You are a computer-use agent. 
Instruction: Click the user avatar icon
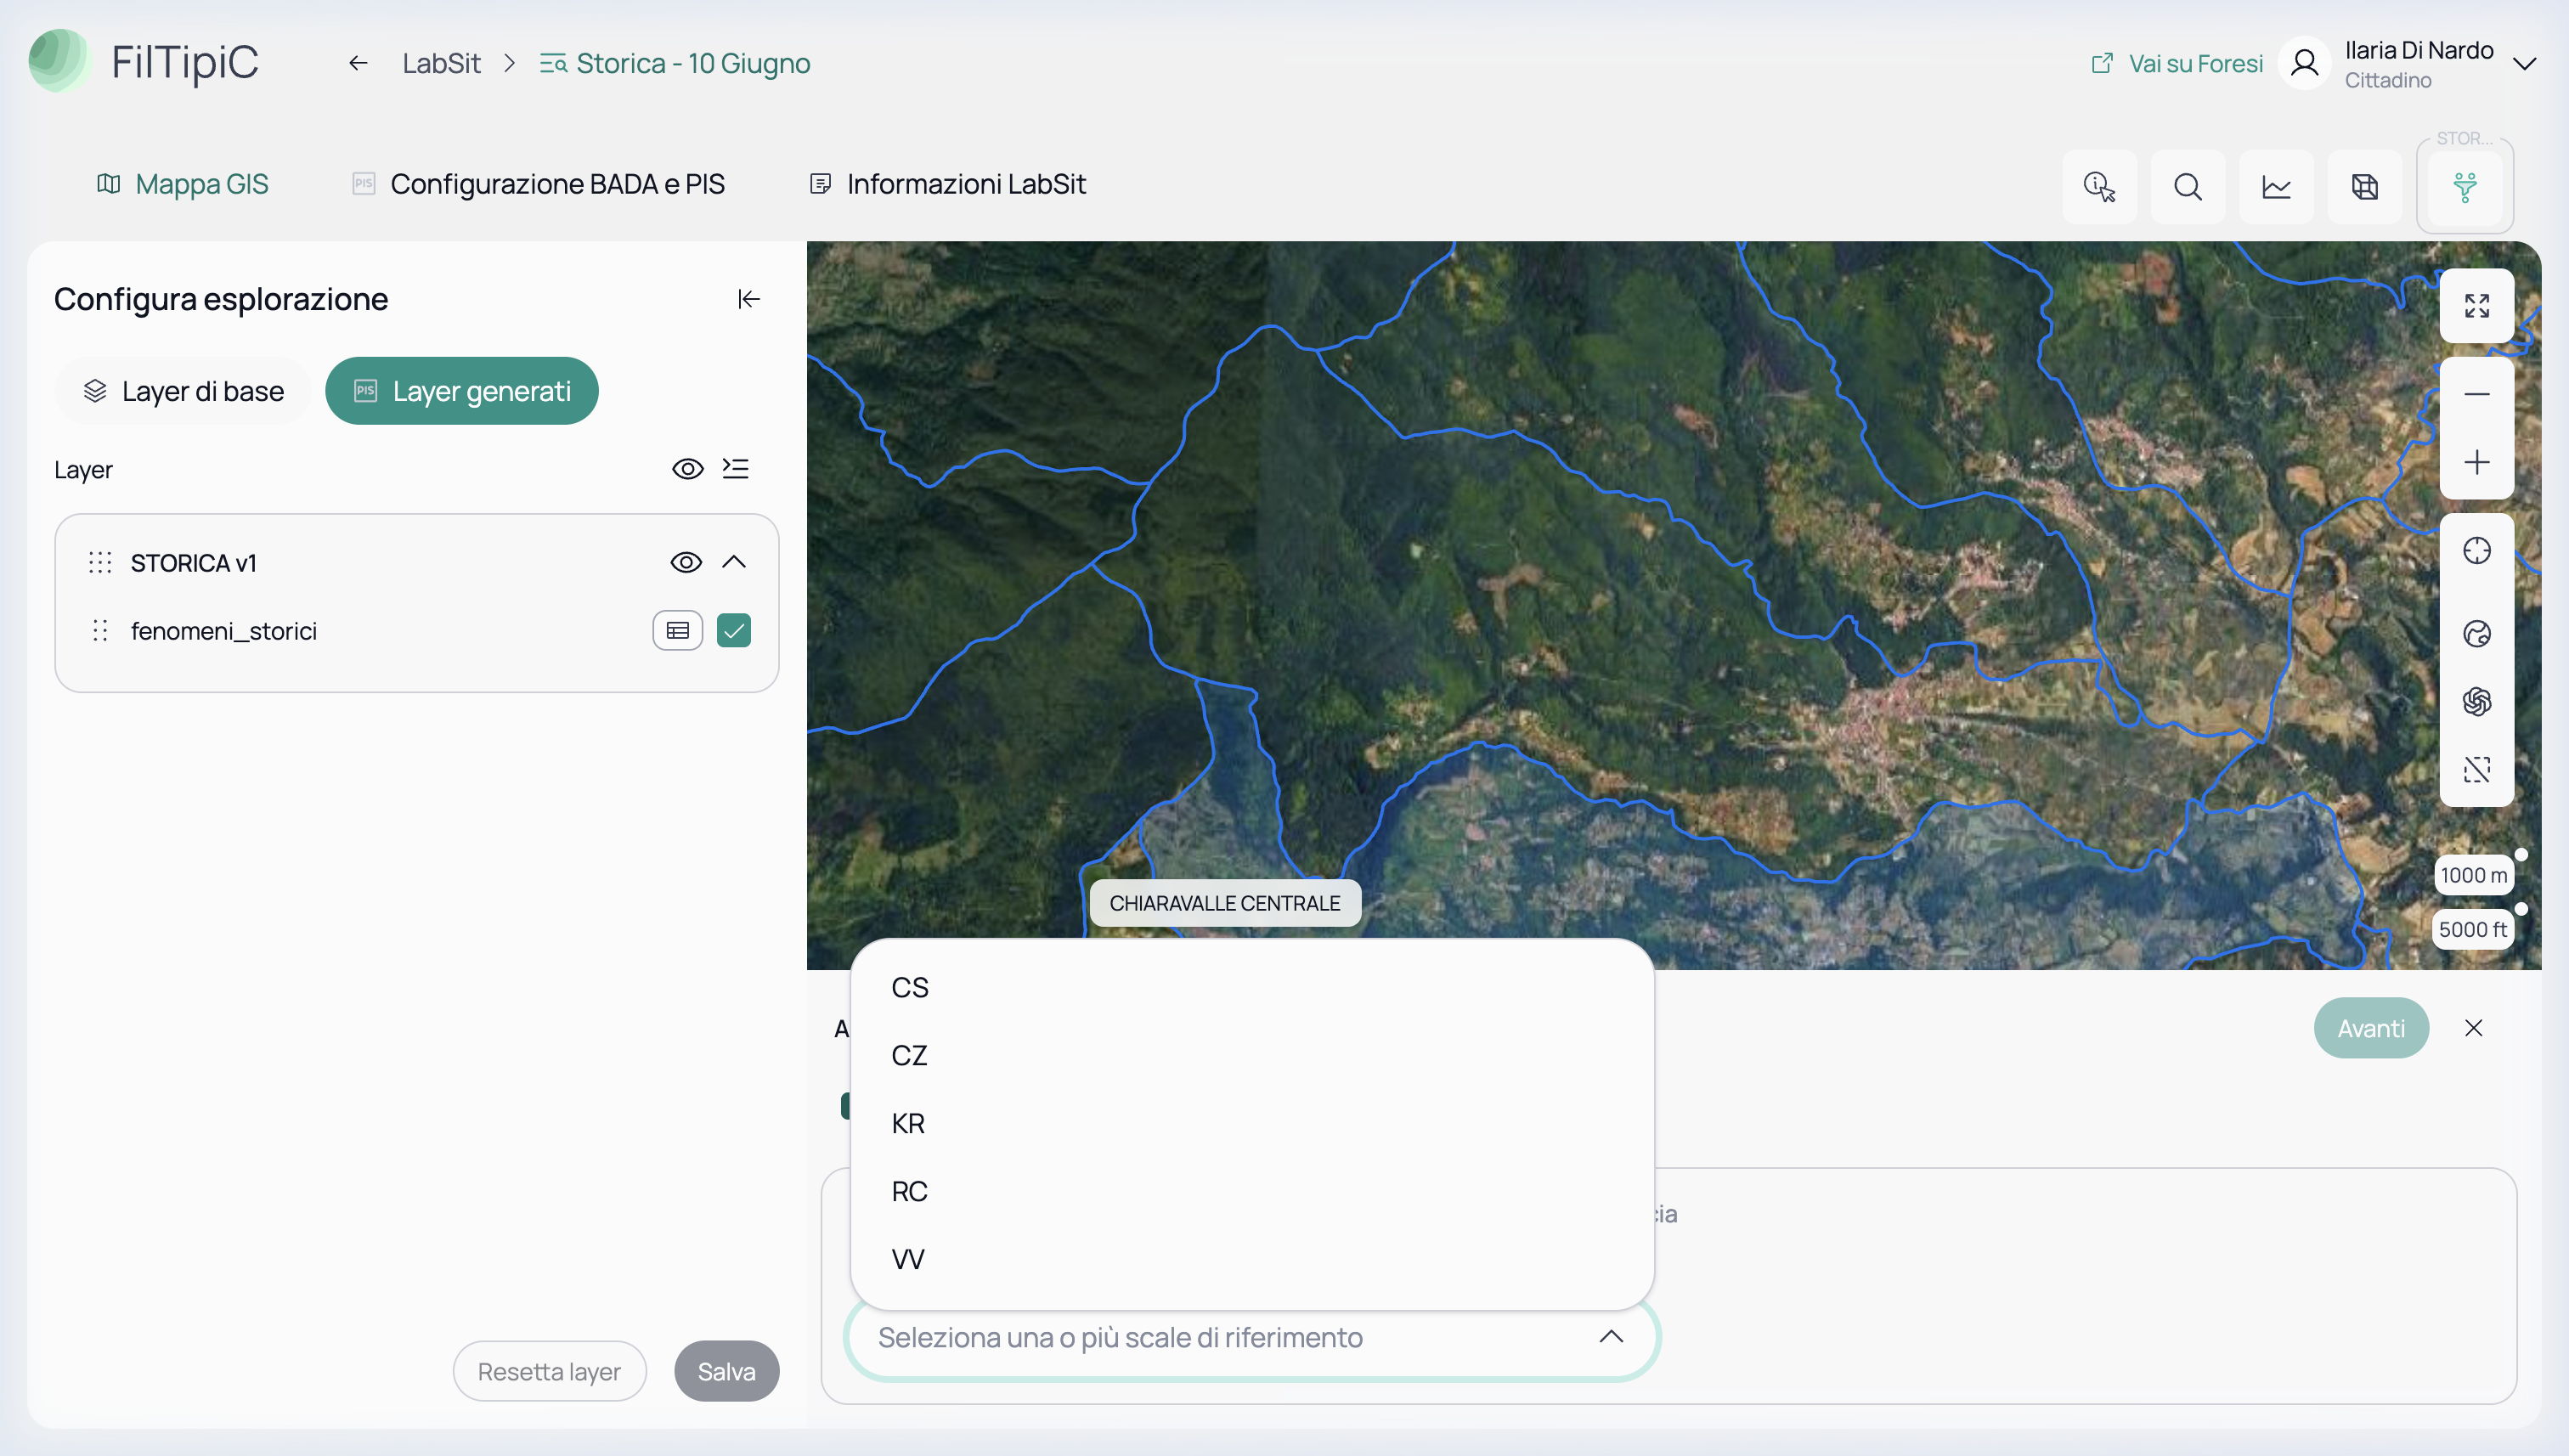[x=2304, y=63]
